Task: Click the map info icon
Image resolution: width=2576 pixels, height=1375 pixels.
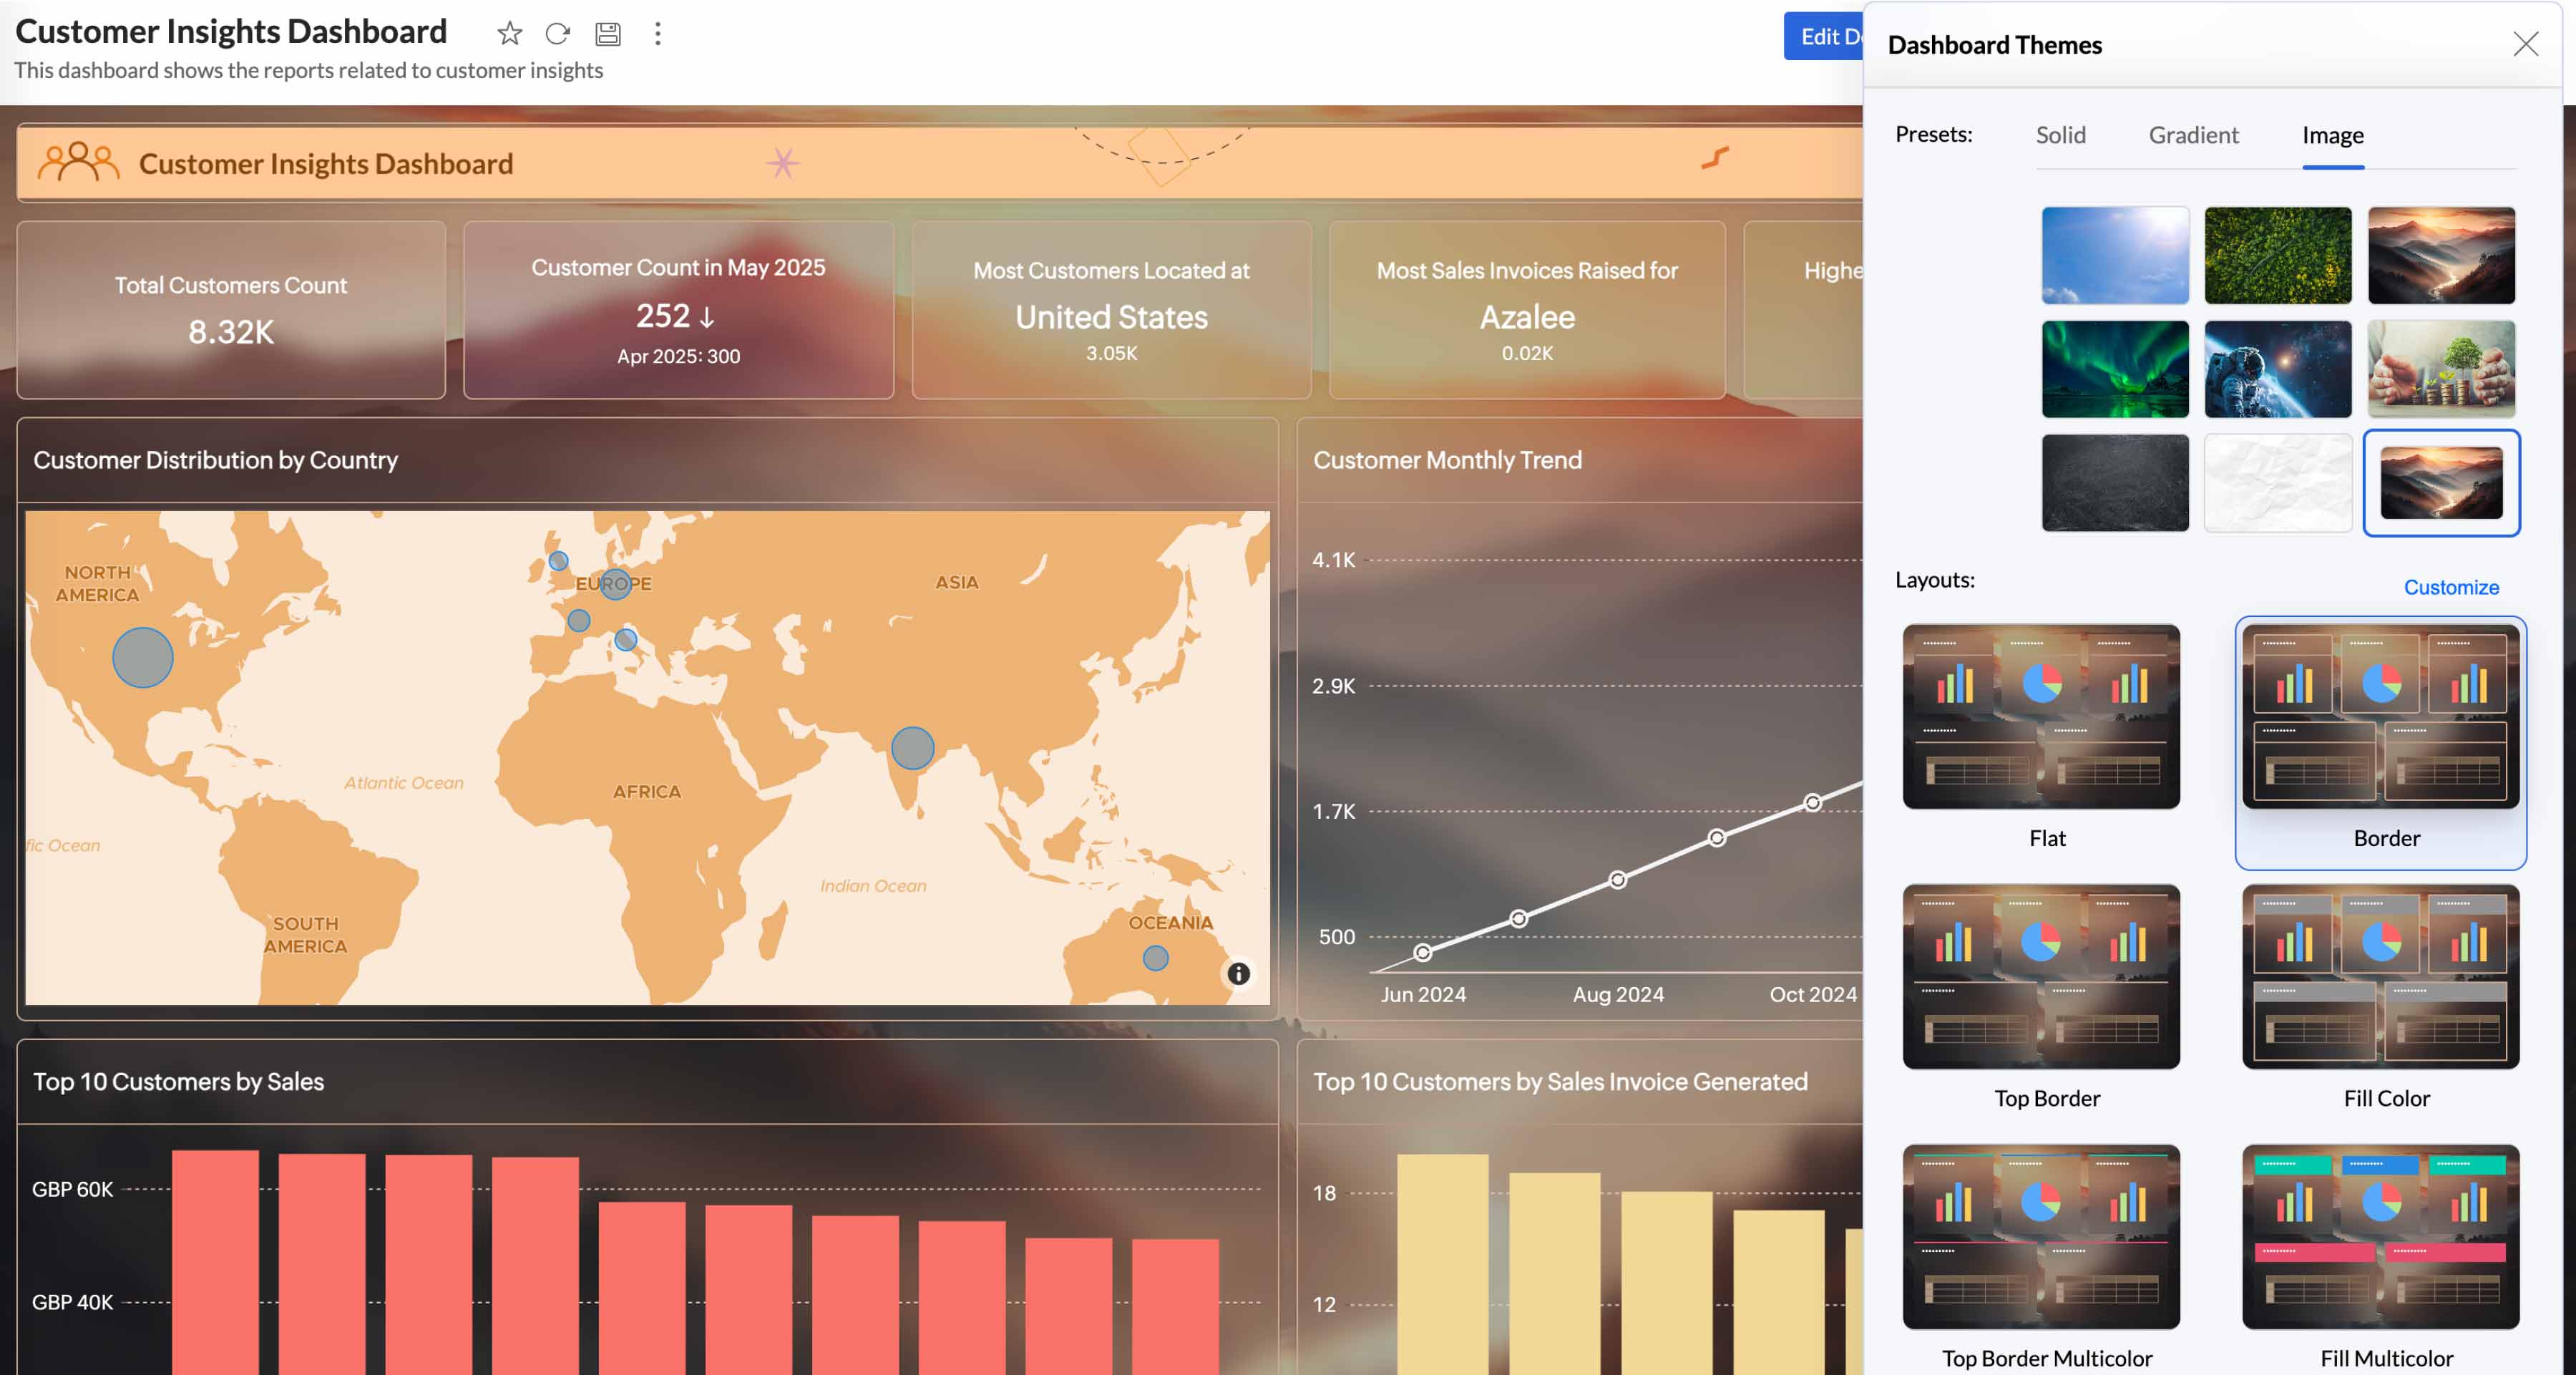Action: tap(1238, 973)
